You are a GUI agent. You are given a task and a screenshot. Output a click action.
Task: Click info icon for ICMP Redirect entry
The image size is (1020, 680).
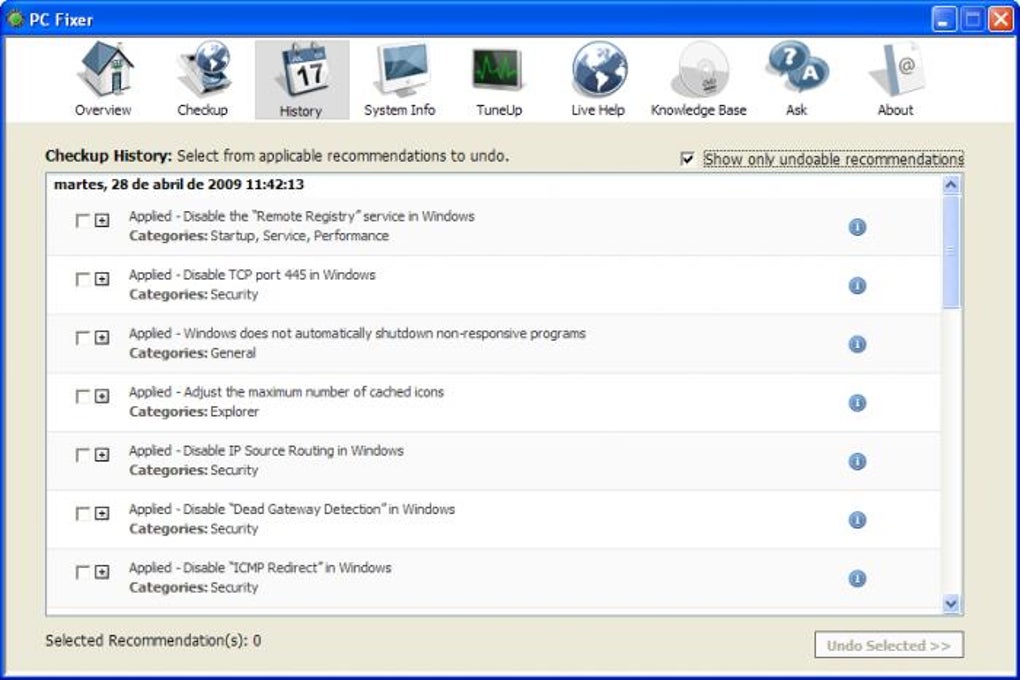point(857,578)
